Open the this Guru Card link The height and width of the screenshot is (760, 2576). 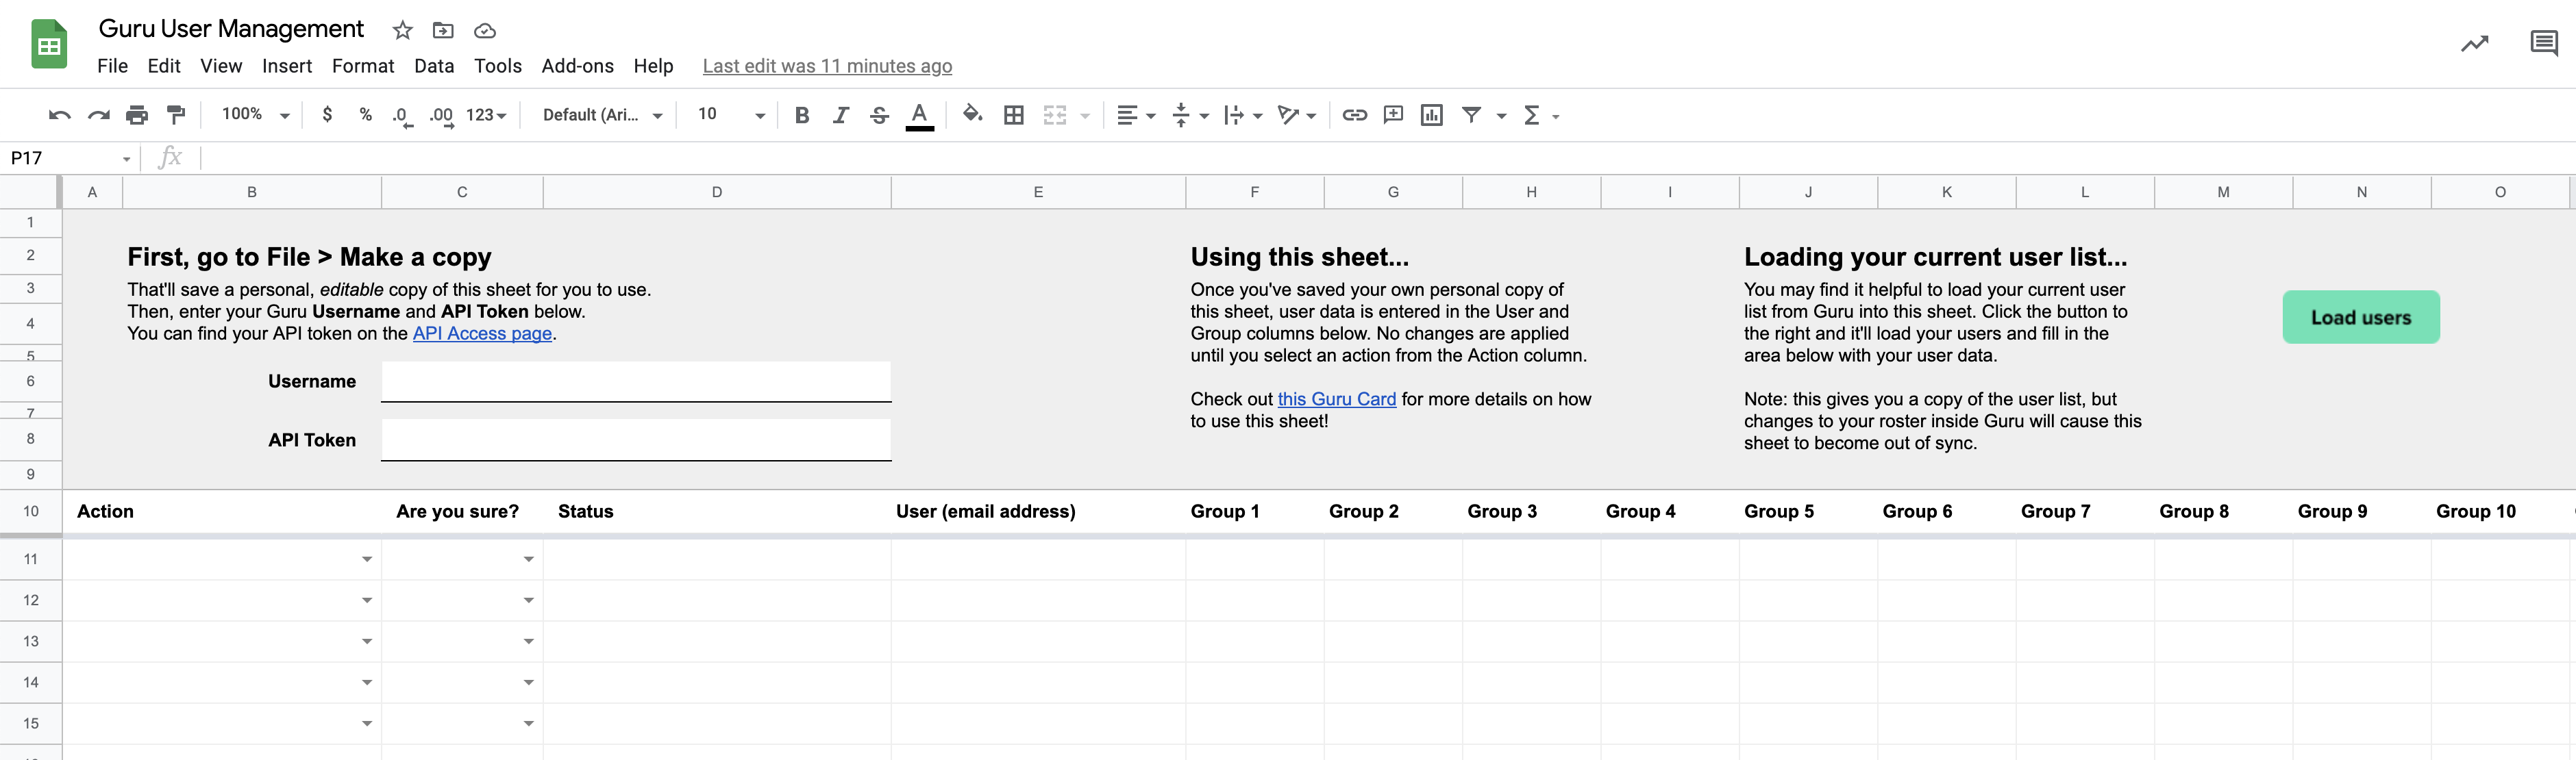[x=1336, y=399]
